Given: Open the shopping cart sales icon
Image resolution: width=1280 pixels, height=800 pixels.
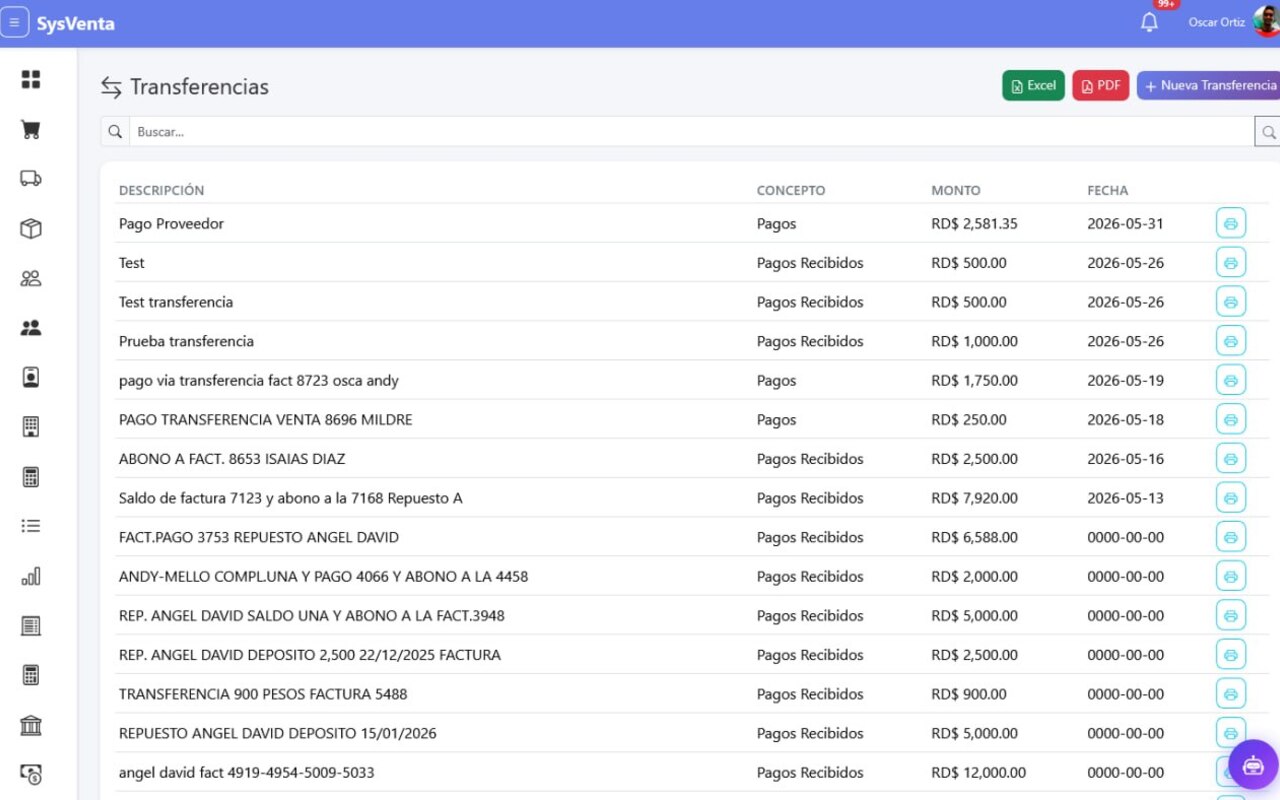Looking at the screenshot, I should click(x=31, y=129).
